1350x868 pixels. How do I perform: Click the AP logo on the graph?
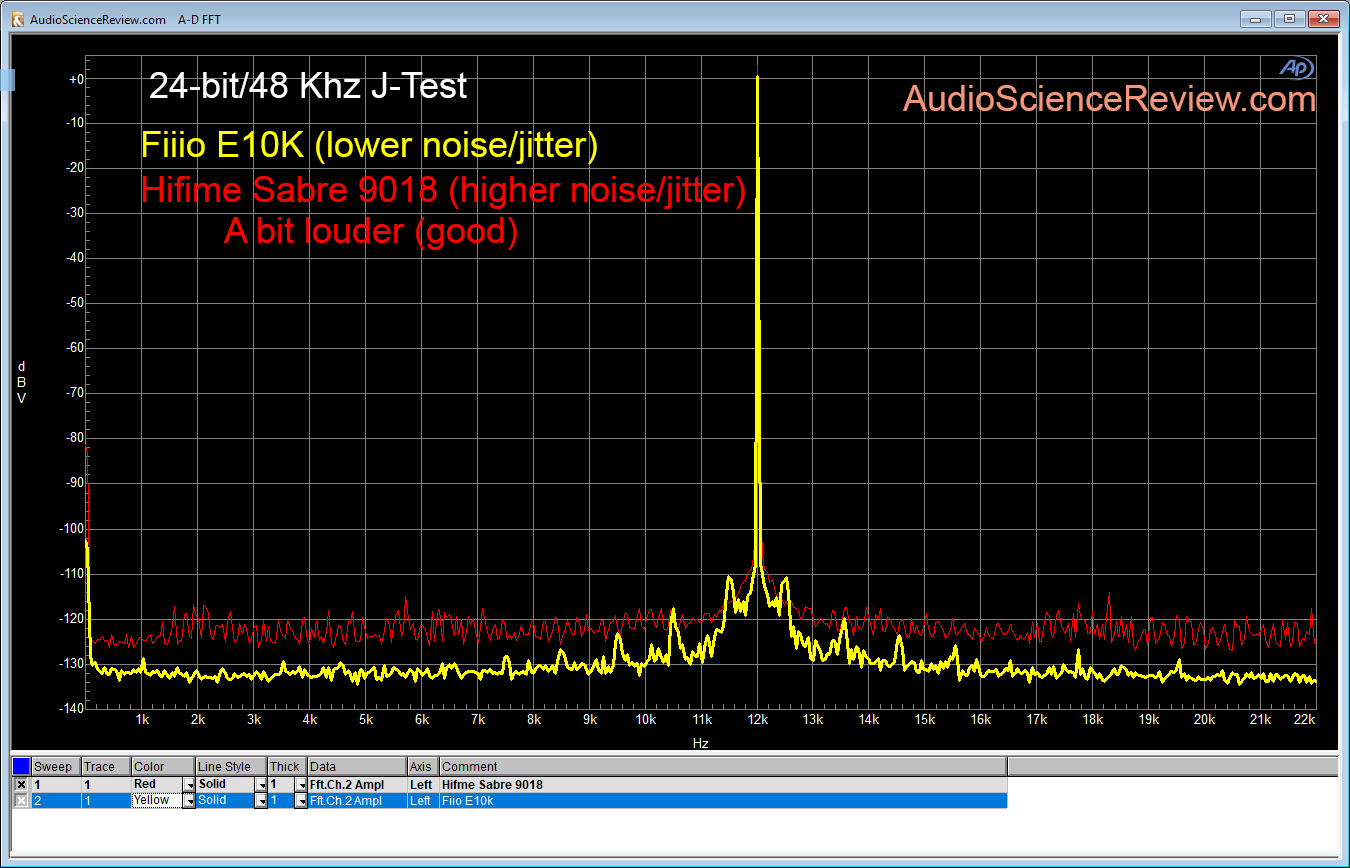pos(1298,68)
